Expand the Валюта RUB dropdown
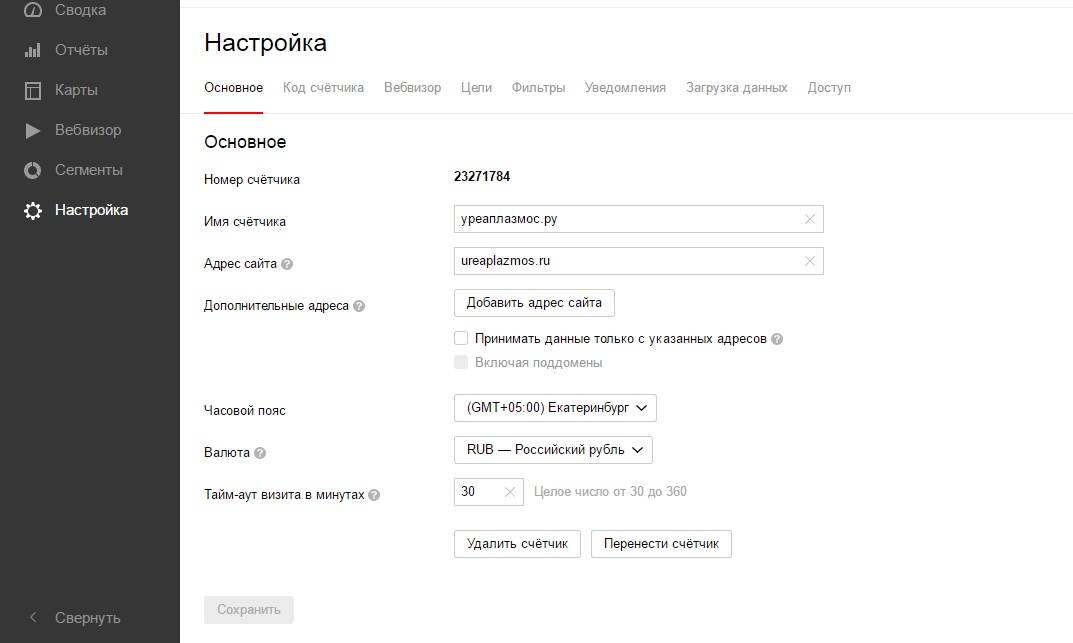Viewport: 1073px width, 643px height. (x=553, y=450)
